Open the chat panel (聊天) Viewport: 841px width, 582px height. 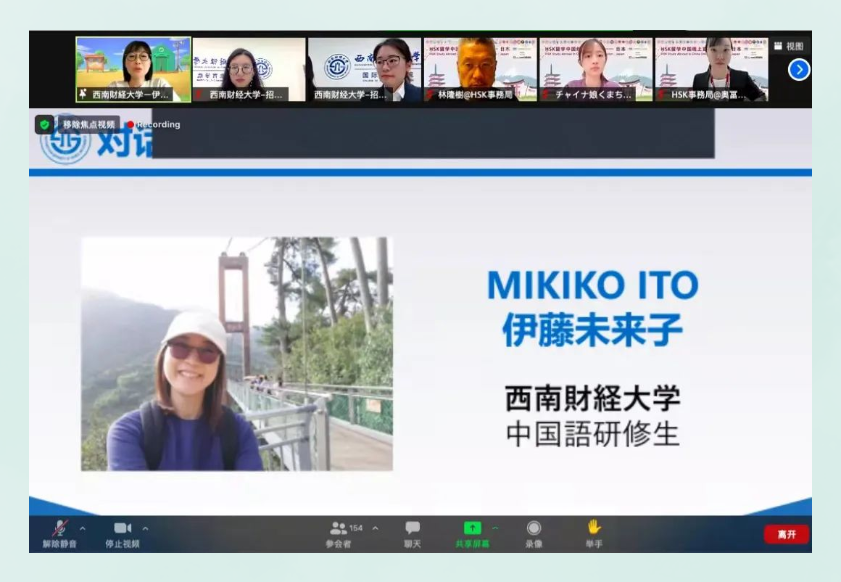click(412, 529)
